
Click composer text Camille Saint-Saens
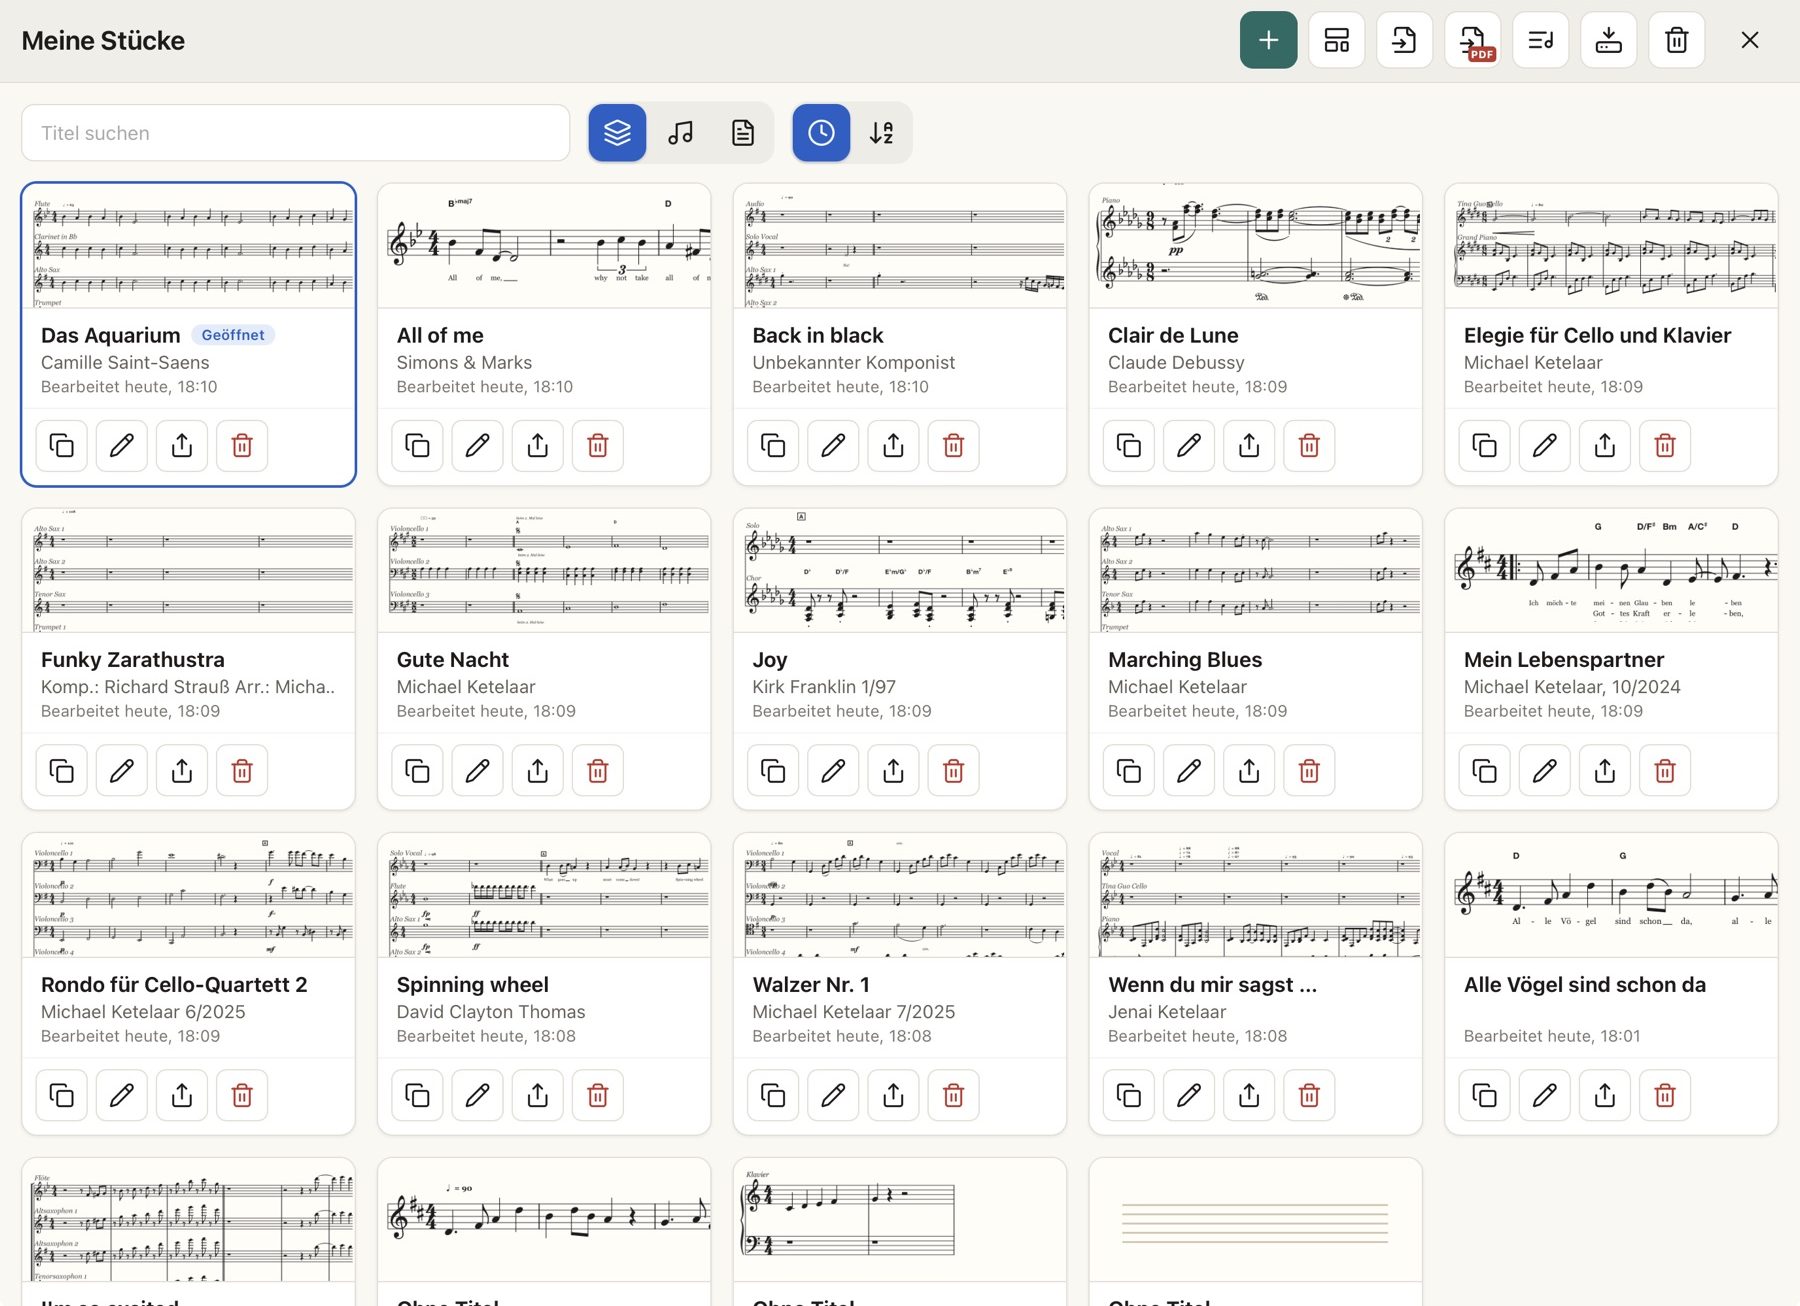(x=125, y=362)
